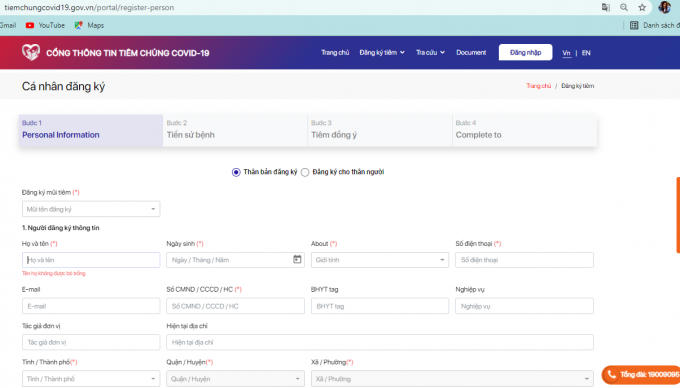This screenshot has height=388, width=680.
Task: Click the phone hotline Tổng đài button
Action: point(641,375)
